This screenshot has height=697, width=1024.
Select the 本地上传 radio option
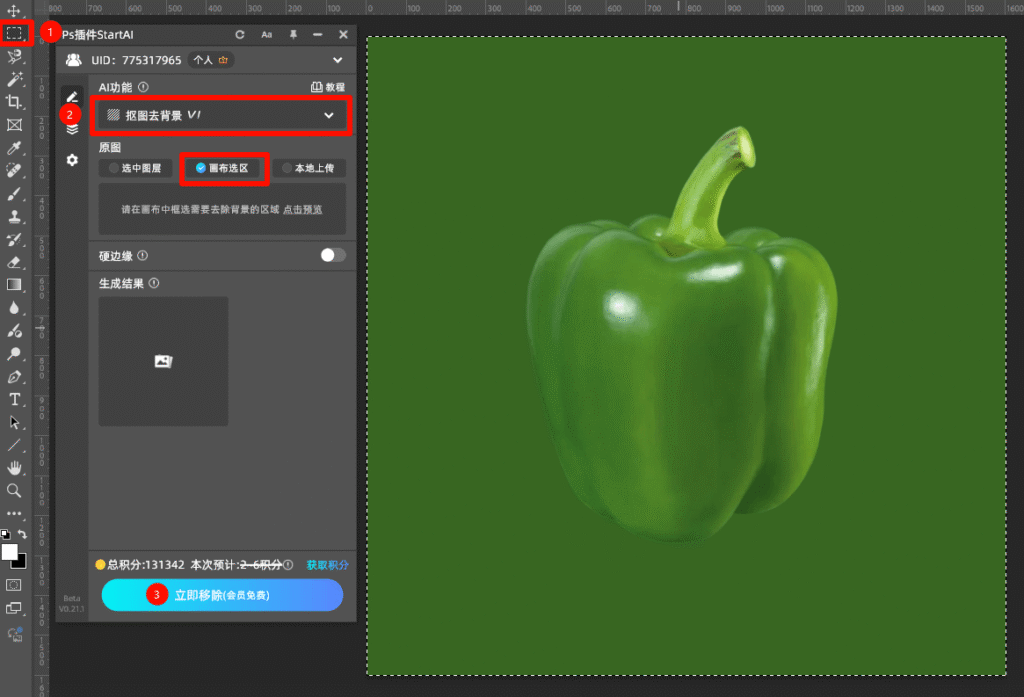point(308,168)
